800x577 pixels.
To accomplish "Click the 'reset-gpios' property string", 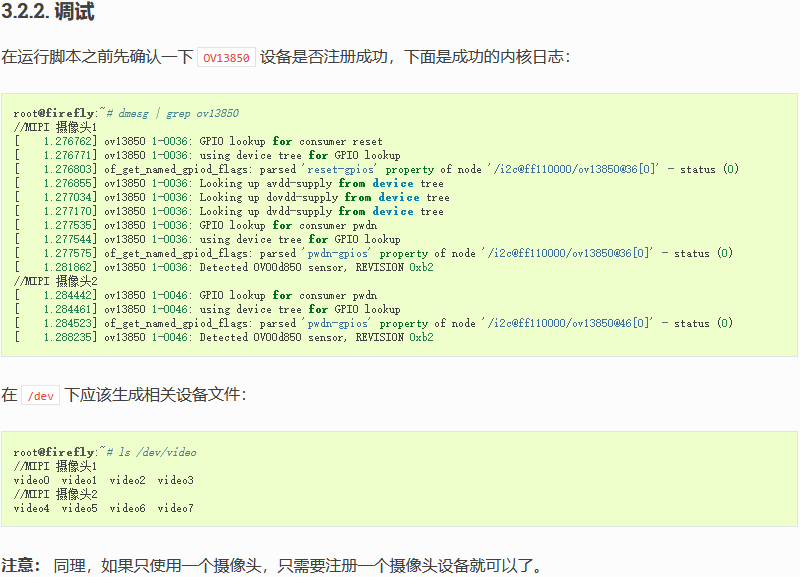I will click(339, 169).
